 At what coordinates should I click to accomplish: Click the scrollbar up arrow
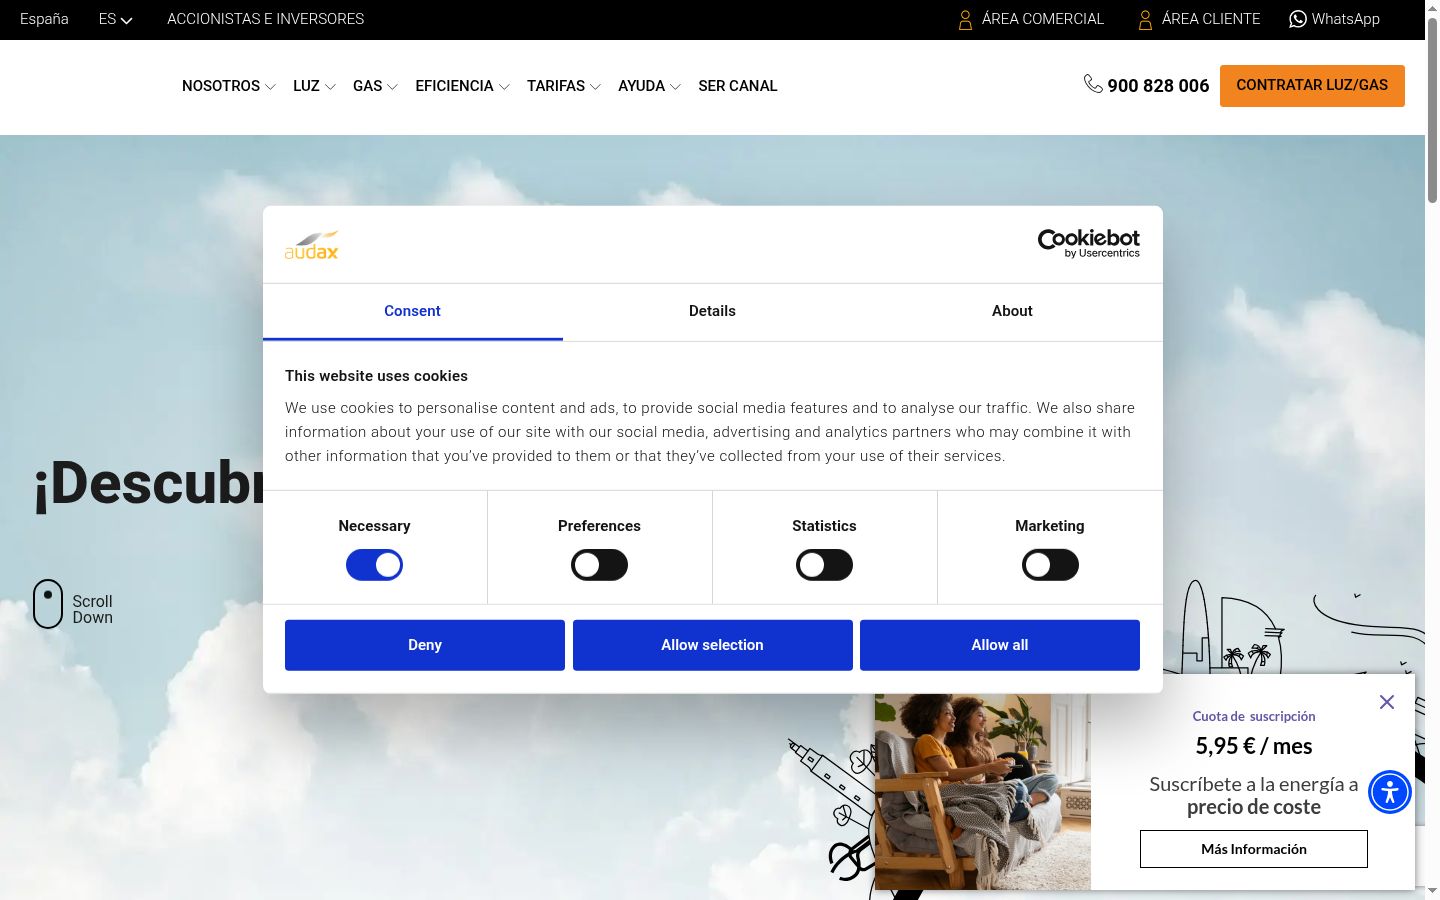tap(1432, 8)
